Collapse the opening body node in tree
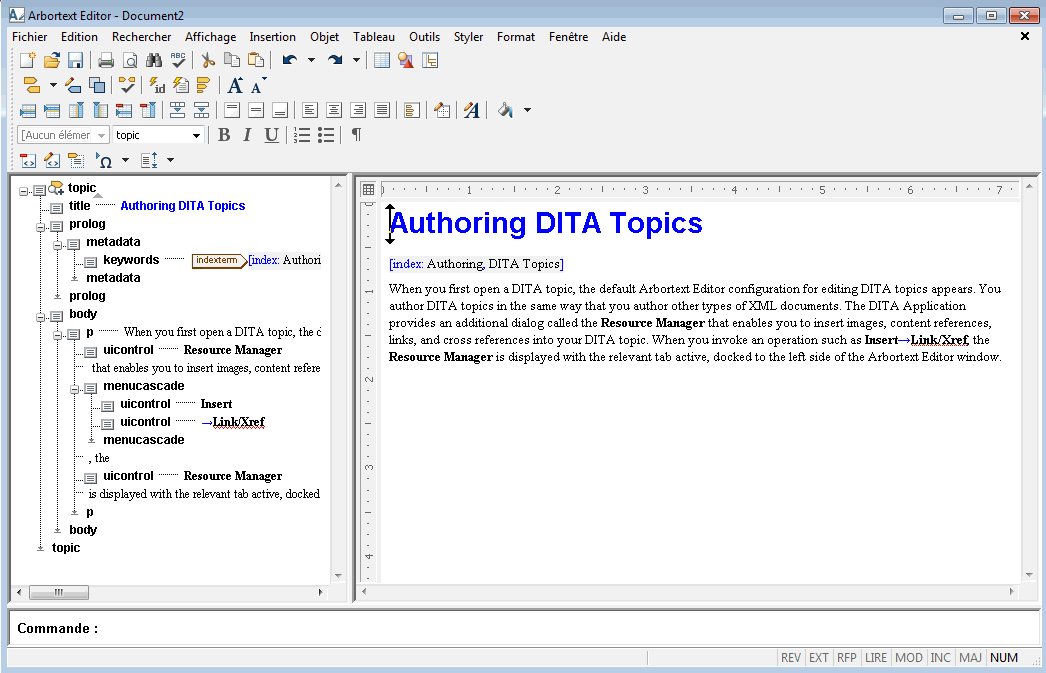 point(40,317)
